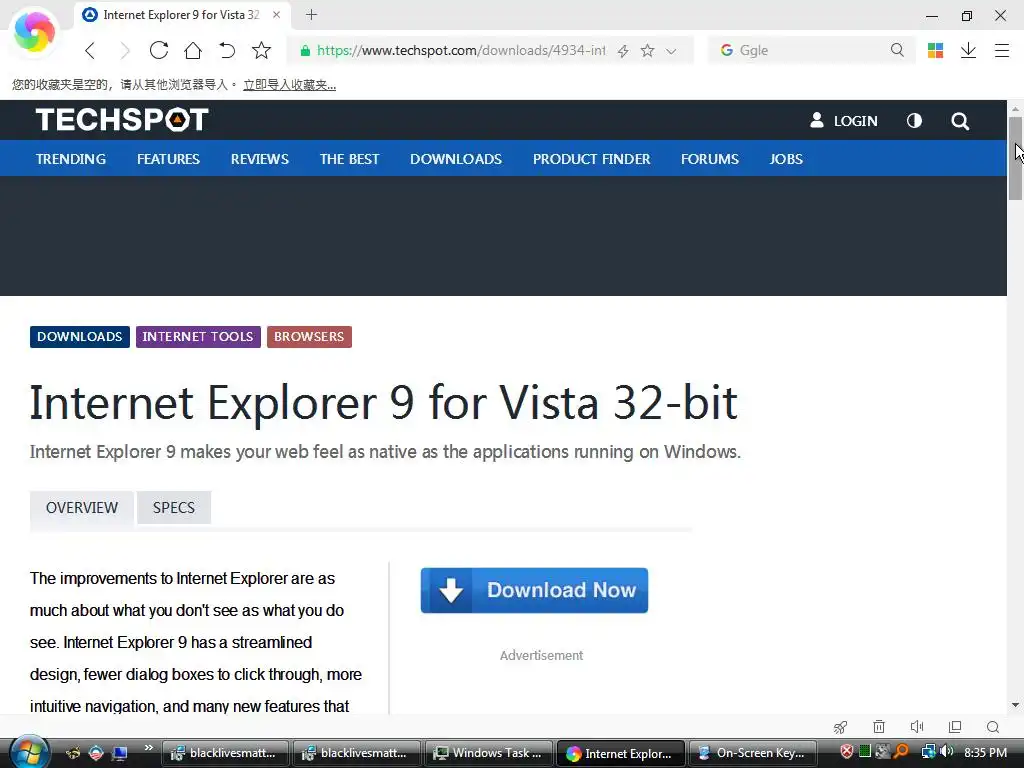The image size is (1024, 768).
Task: Open the PRODUCT FINDER menu
Action: (592, 159)
